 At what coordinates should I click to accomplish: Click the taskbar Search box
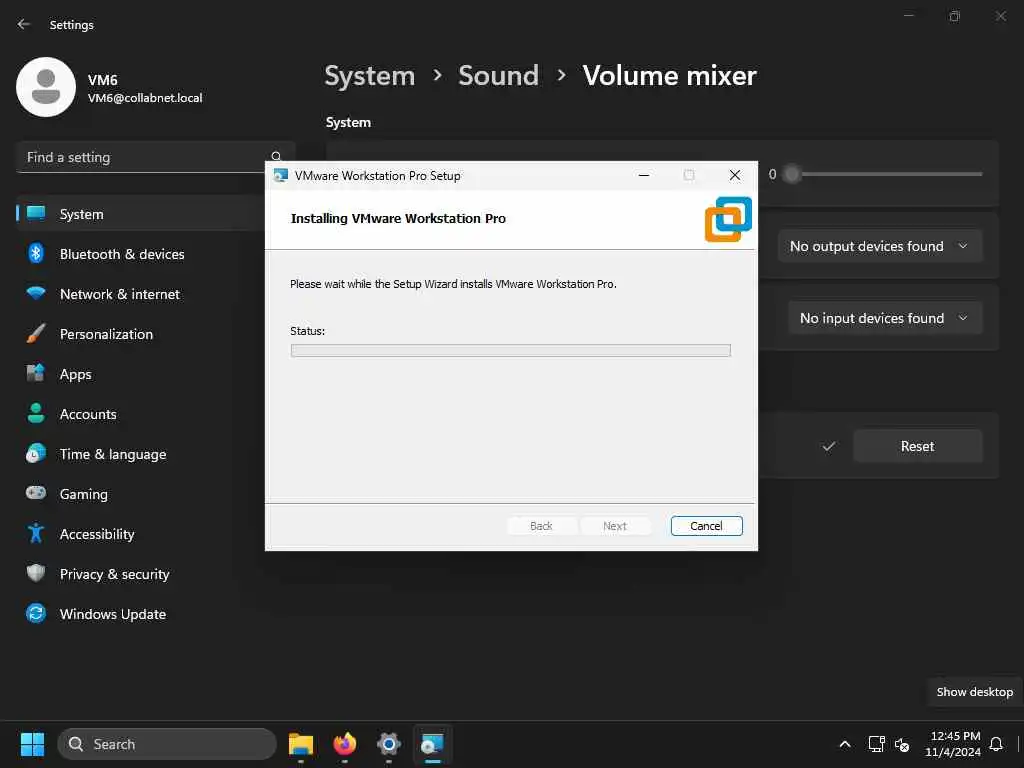pos(167,744)
